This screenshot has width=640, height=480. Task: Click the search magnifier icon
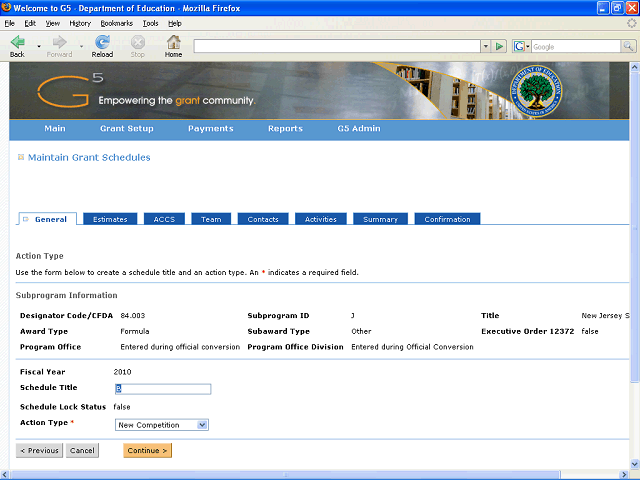tap(628, 47)
